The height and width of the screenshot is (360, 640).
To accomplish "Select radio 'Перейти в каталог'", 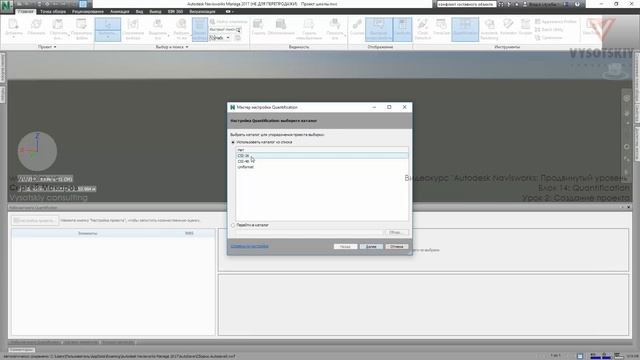I will tap(233, 225).
